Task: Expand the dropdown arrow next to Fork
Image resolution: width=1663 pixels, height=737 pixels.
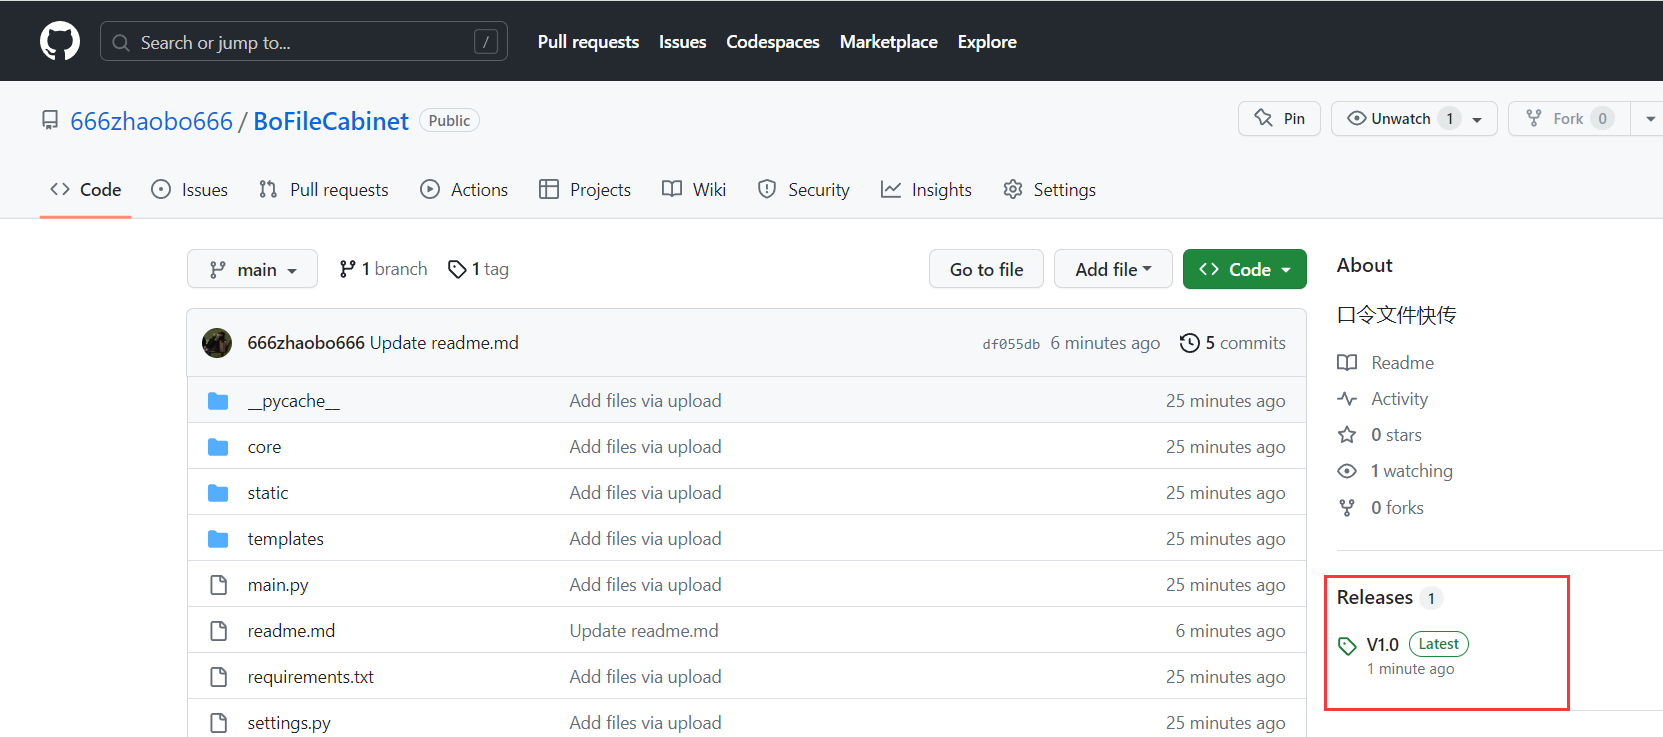Action: (x=1649, y=118)
